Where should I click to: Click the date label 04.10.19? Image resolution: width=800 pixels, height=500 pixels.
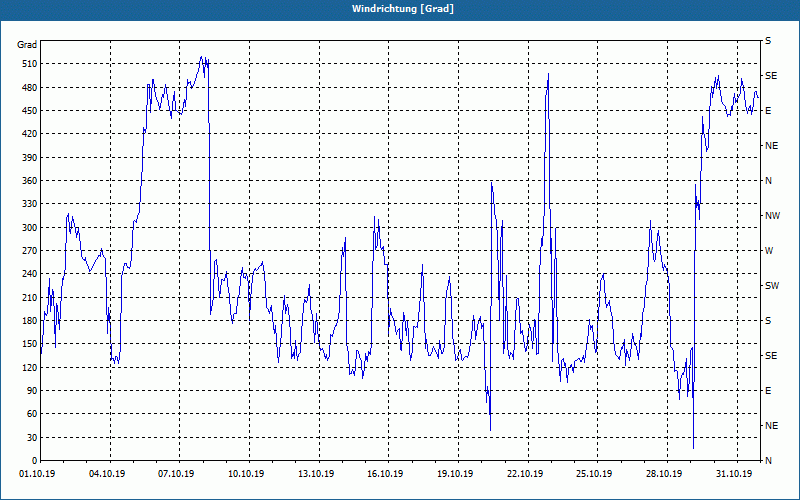pos(107,474)
